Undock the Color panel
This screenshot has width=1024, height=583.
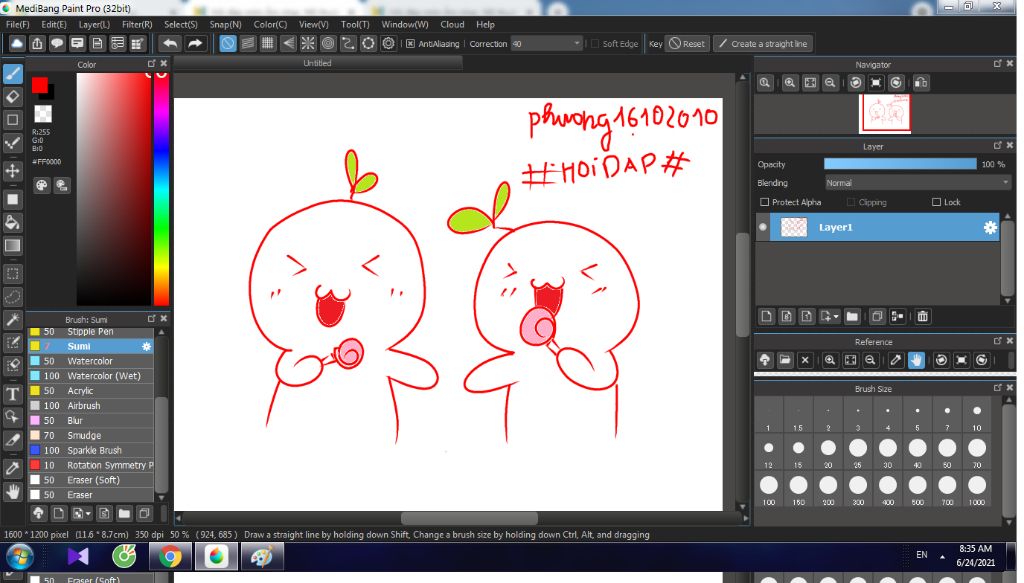click(x=152, y=63)
